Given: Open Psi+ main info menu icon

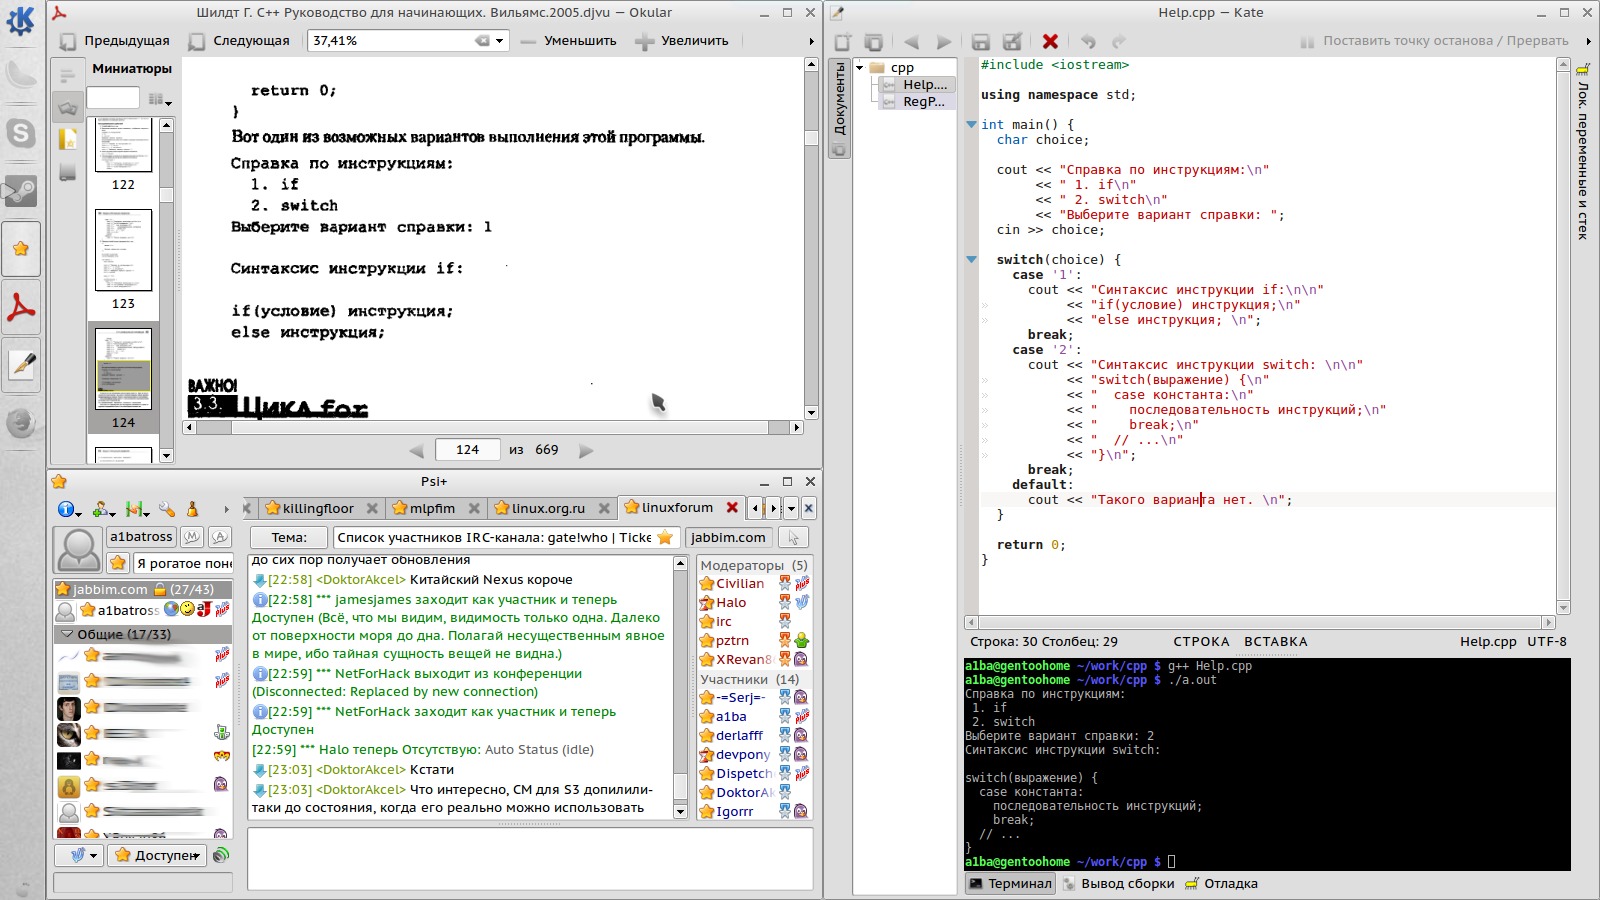Looking at the screenshot, I should [69, 509].
